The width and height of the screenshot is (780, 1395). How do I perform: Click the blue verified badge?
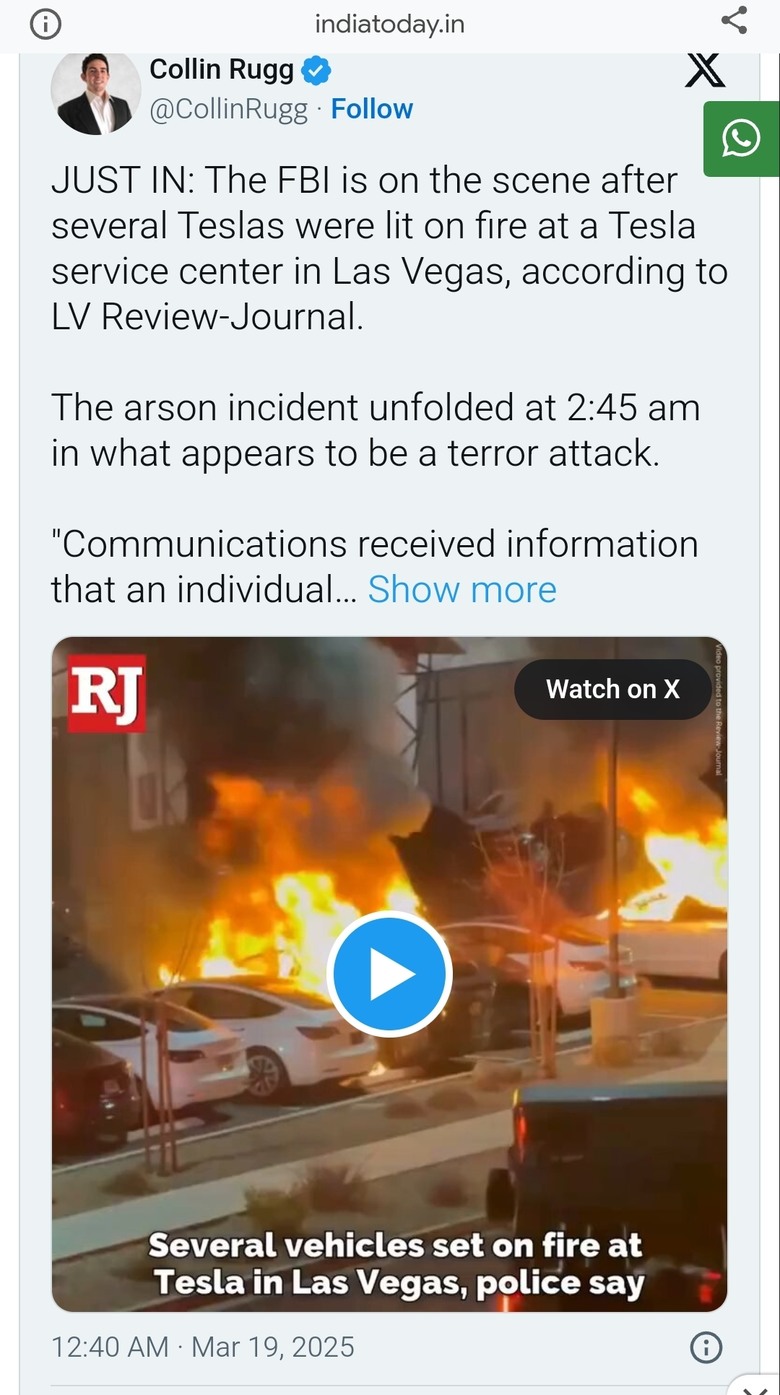tap(316, 71)
